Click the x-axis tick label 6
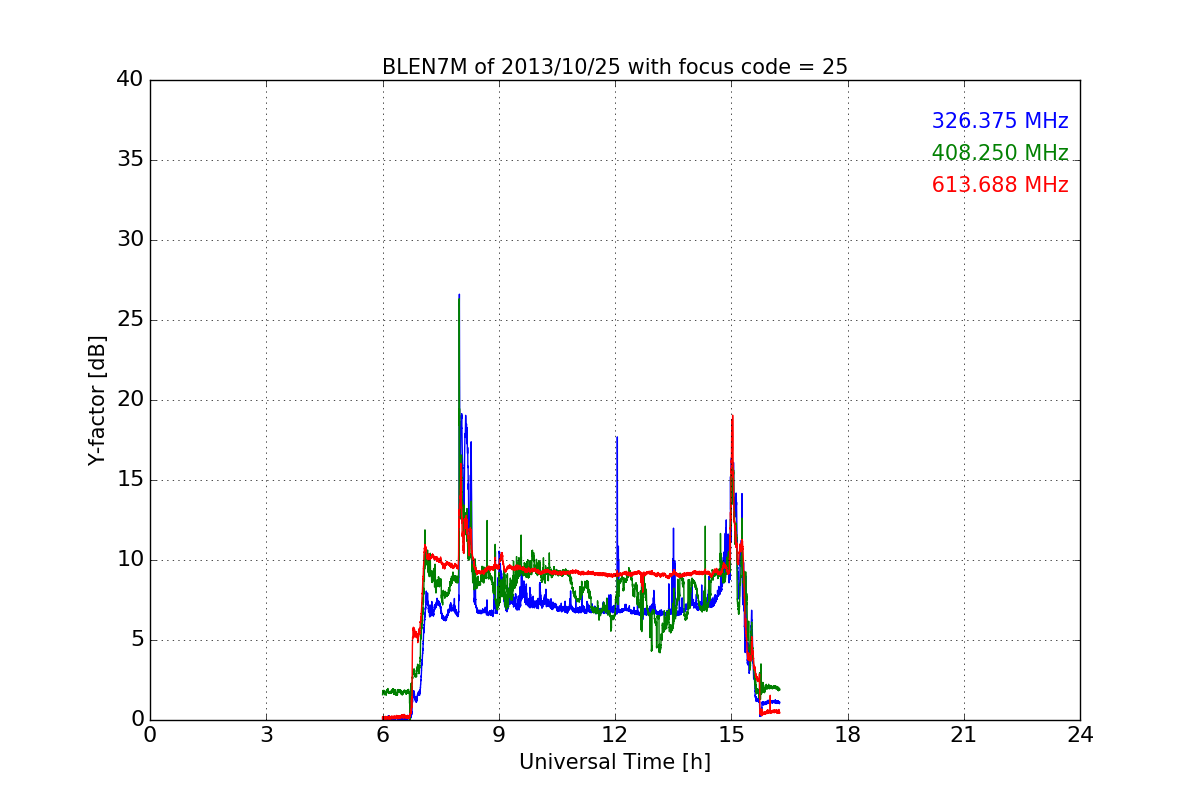 383,734
